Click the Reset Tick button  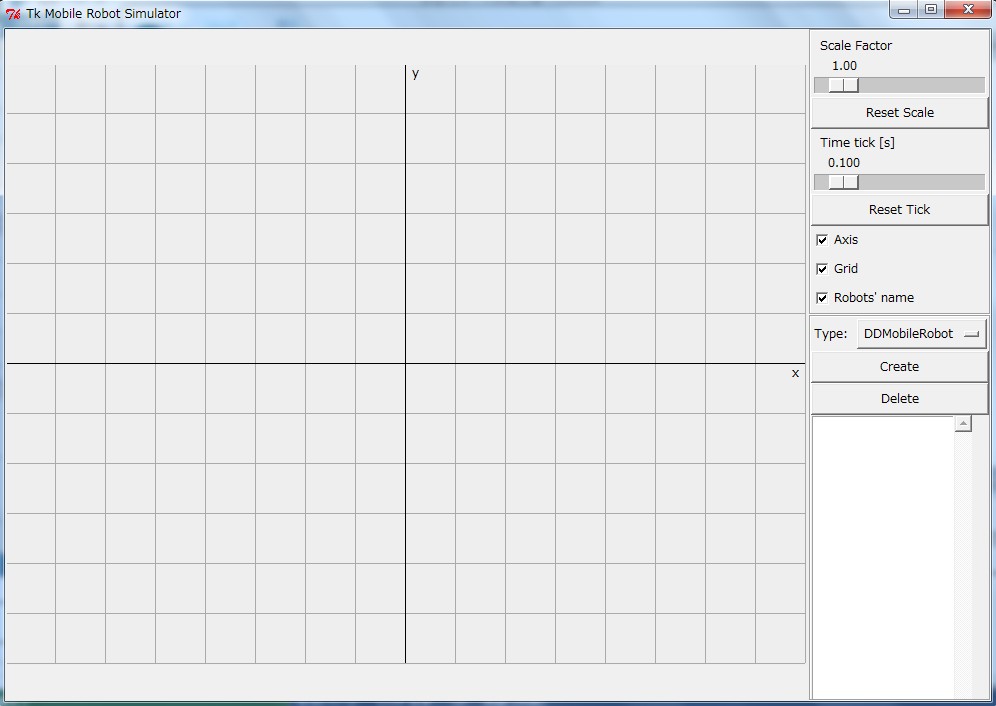coord(899,210)
